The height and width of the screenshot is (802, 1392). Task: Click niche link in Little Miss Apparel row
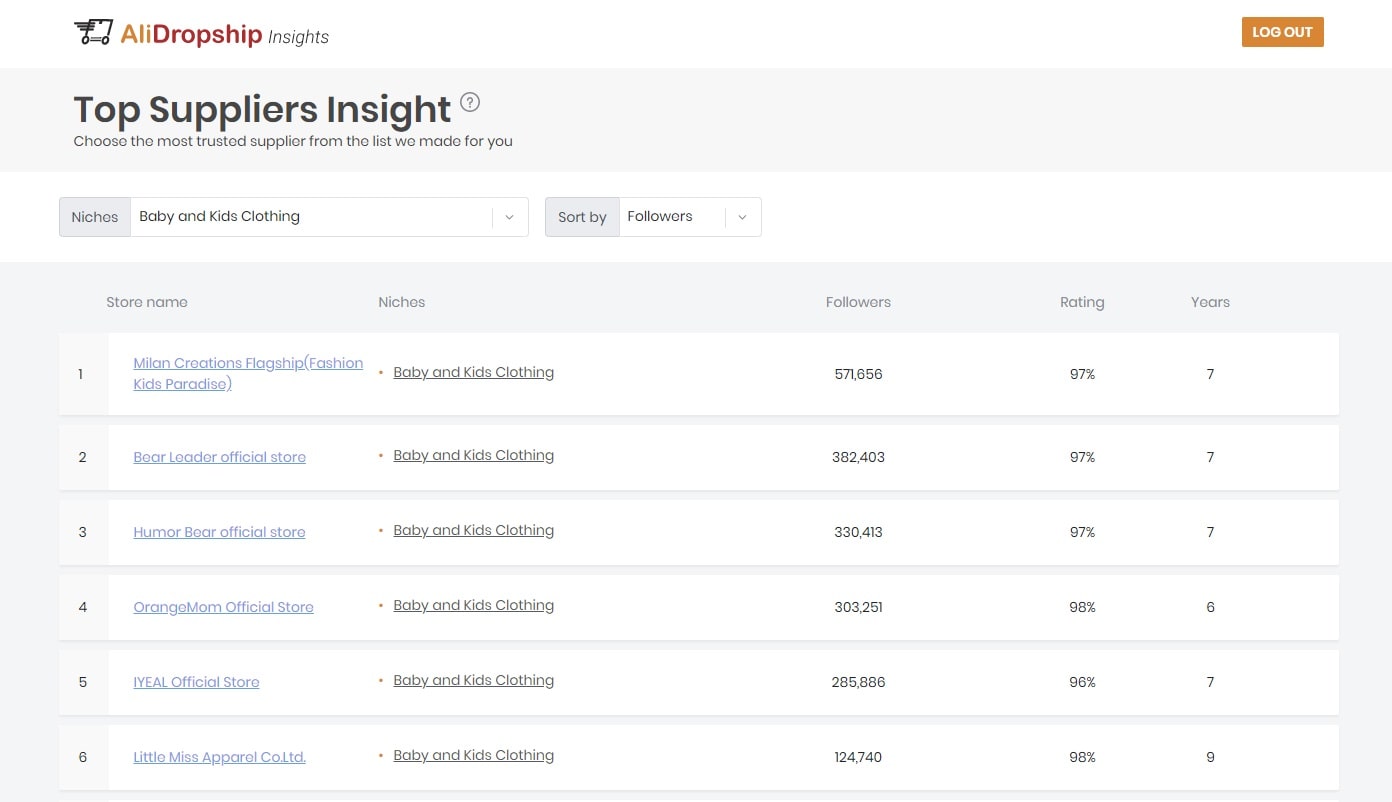[x=473, y=755]
